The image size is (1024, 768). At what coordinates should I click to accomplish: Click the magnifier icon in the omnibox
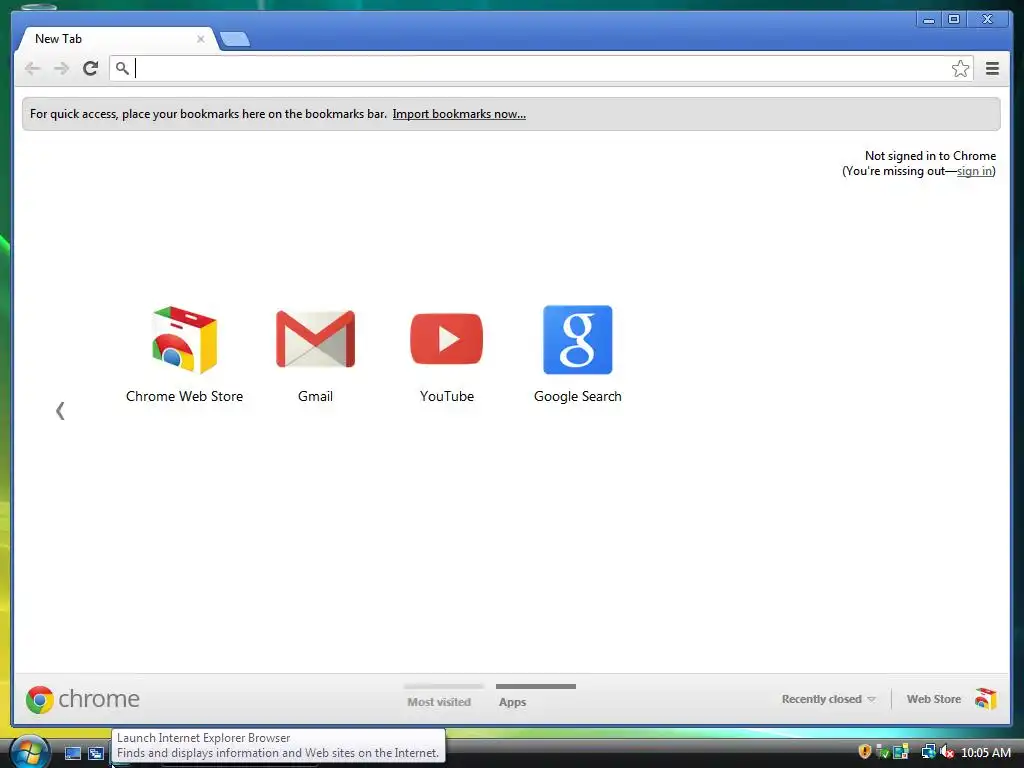coord(122,68)
